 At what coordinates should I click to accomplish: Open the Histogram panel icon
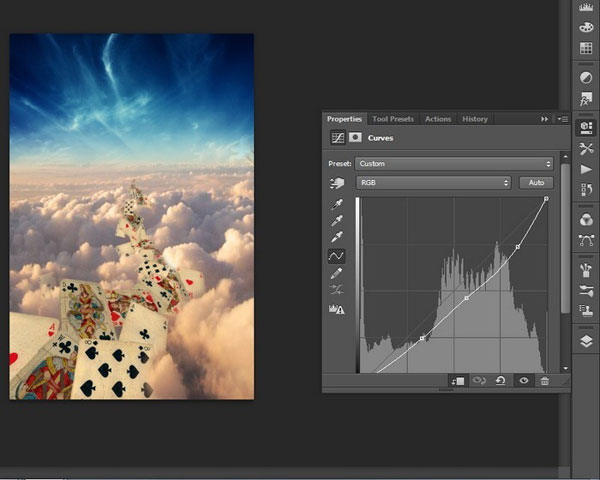click(586, 7)
